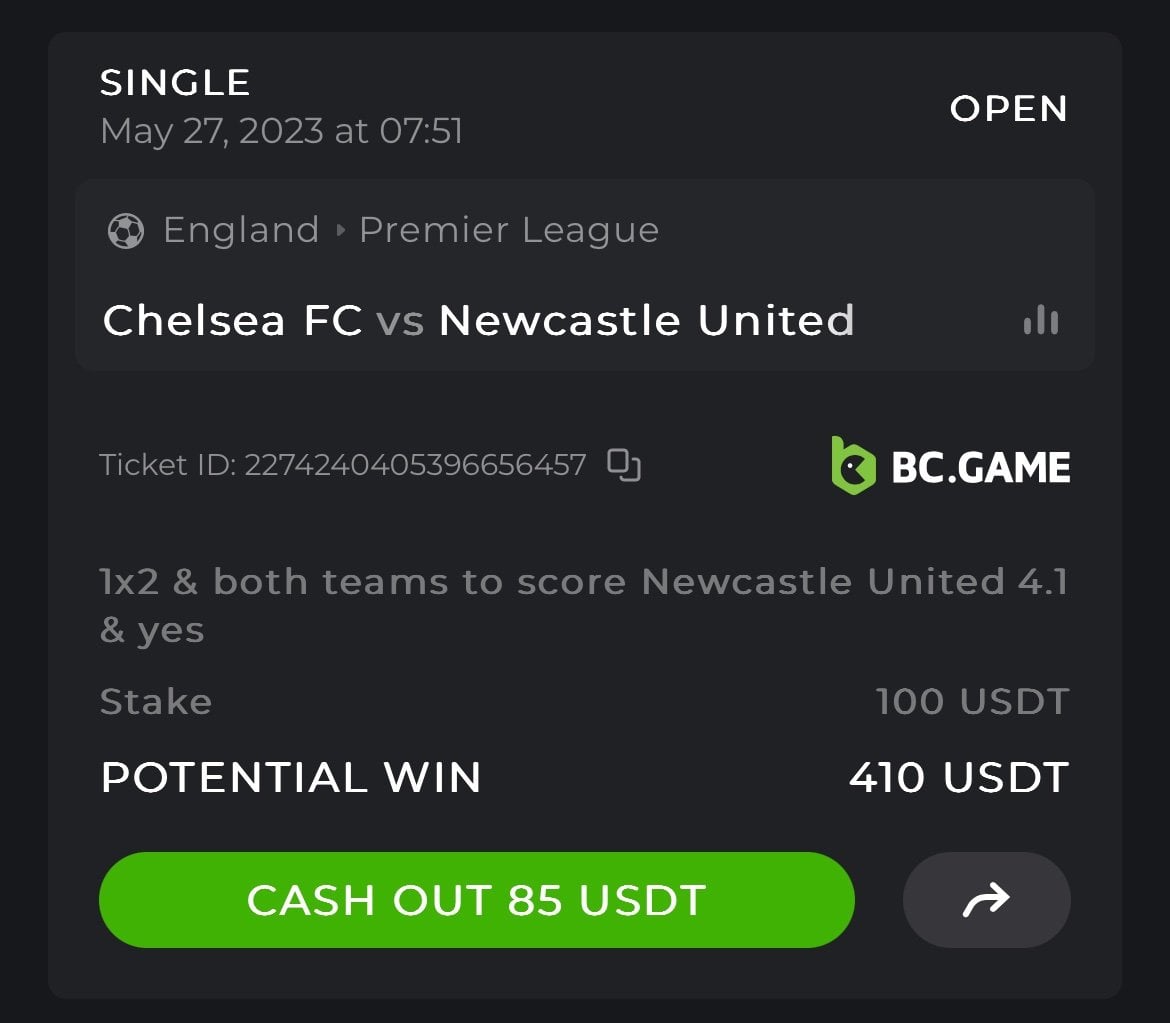Click the POTENTIAL WIN label
The width and height of the screenshot is (1170, 1023).
pyautogui.click(x=291, y=778)
